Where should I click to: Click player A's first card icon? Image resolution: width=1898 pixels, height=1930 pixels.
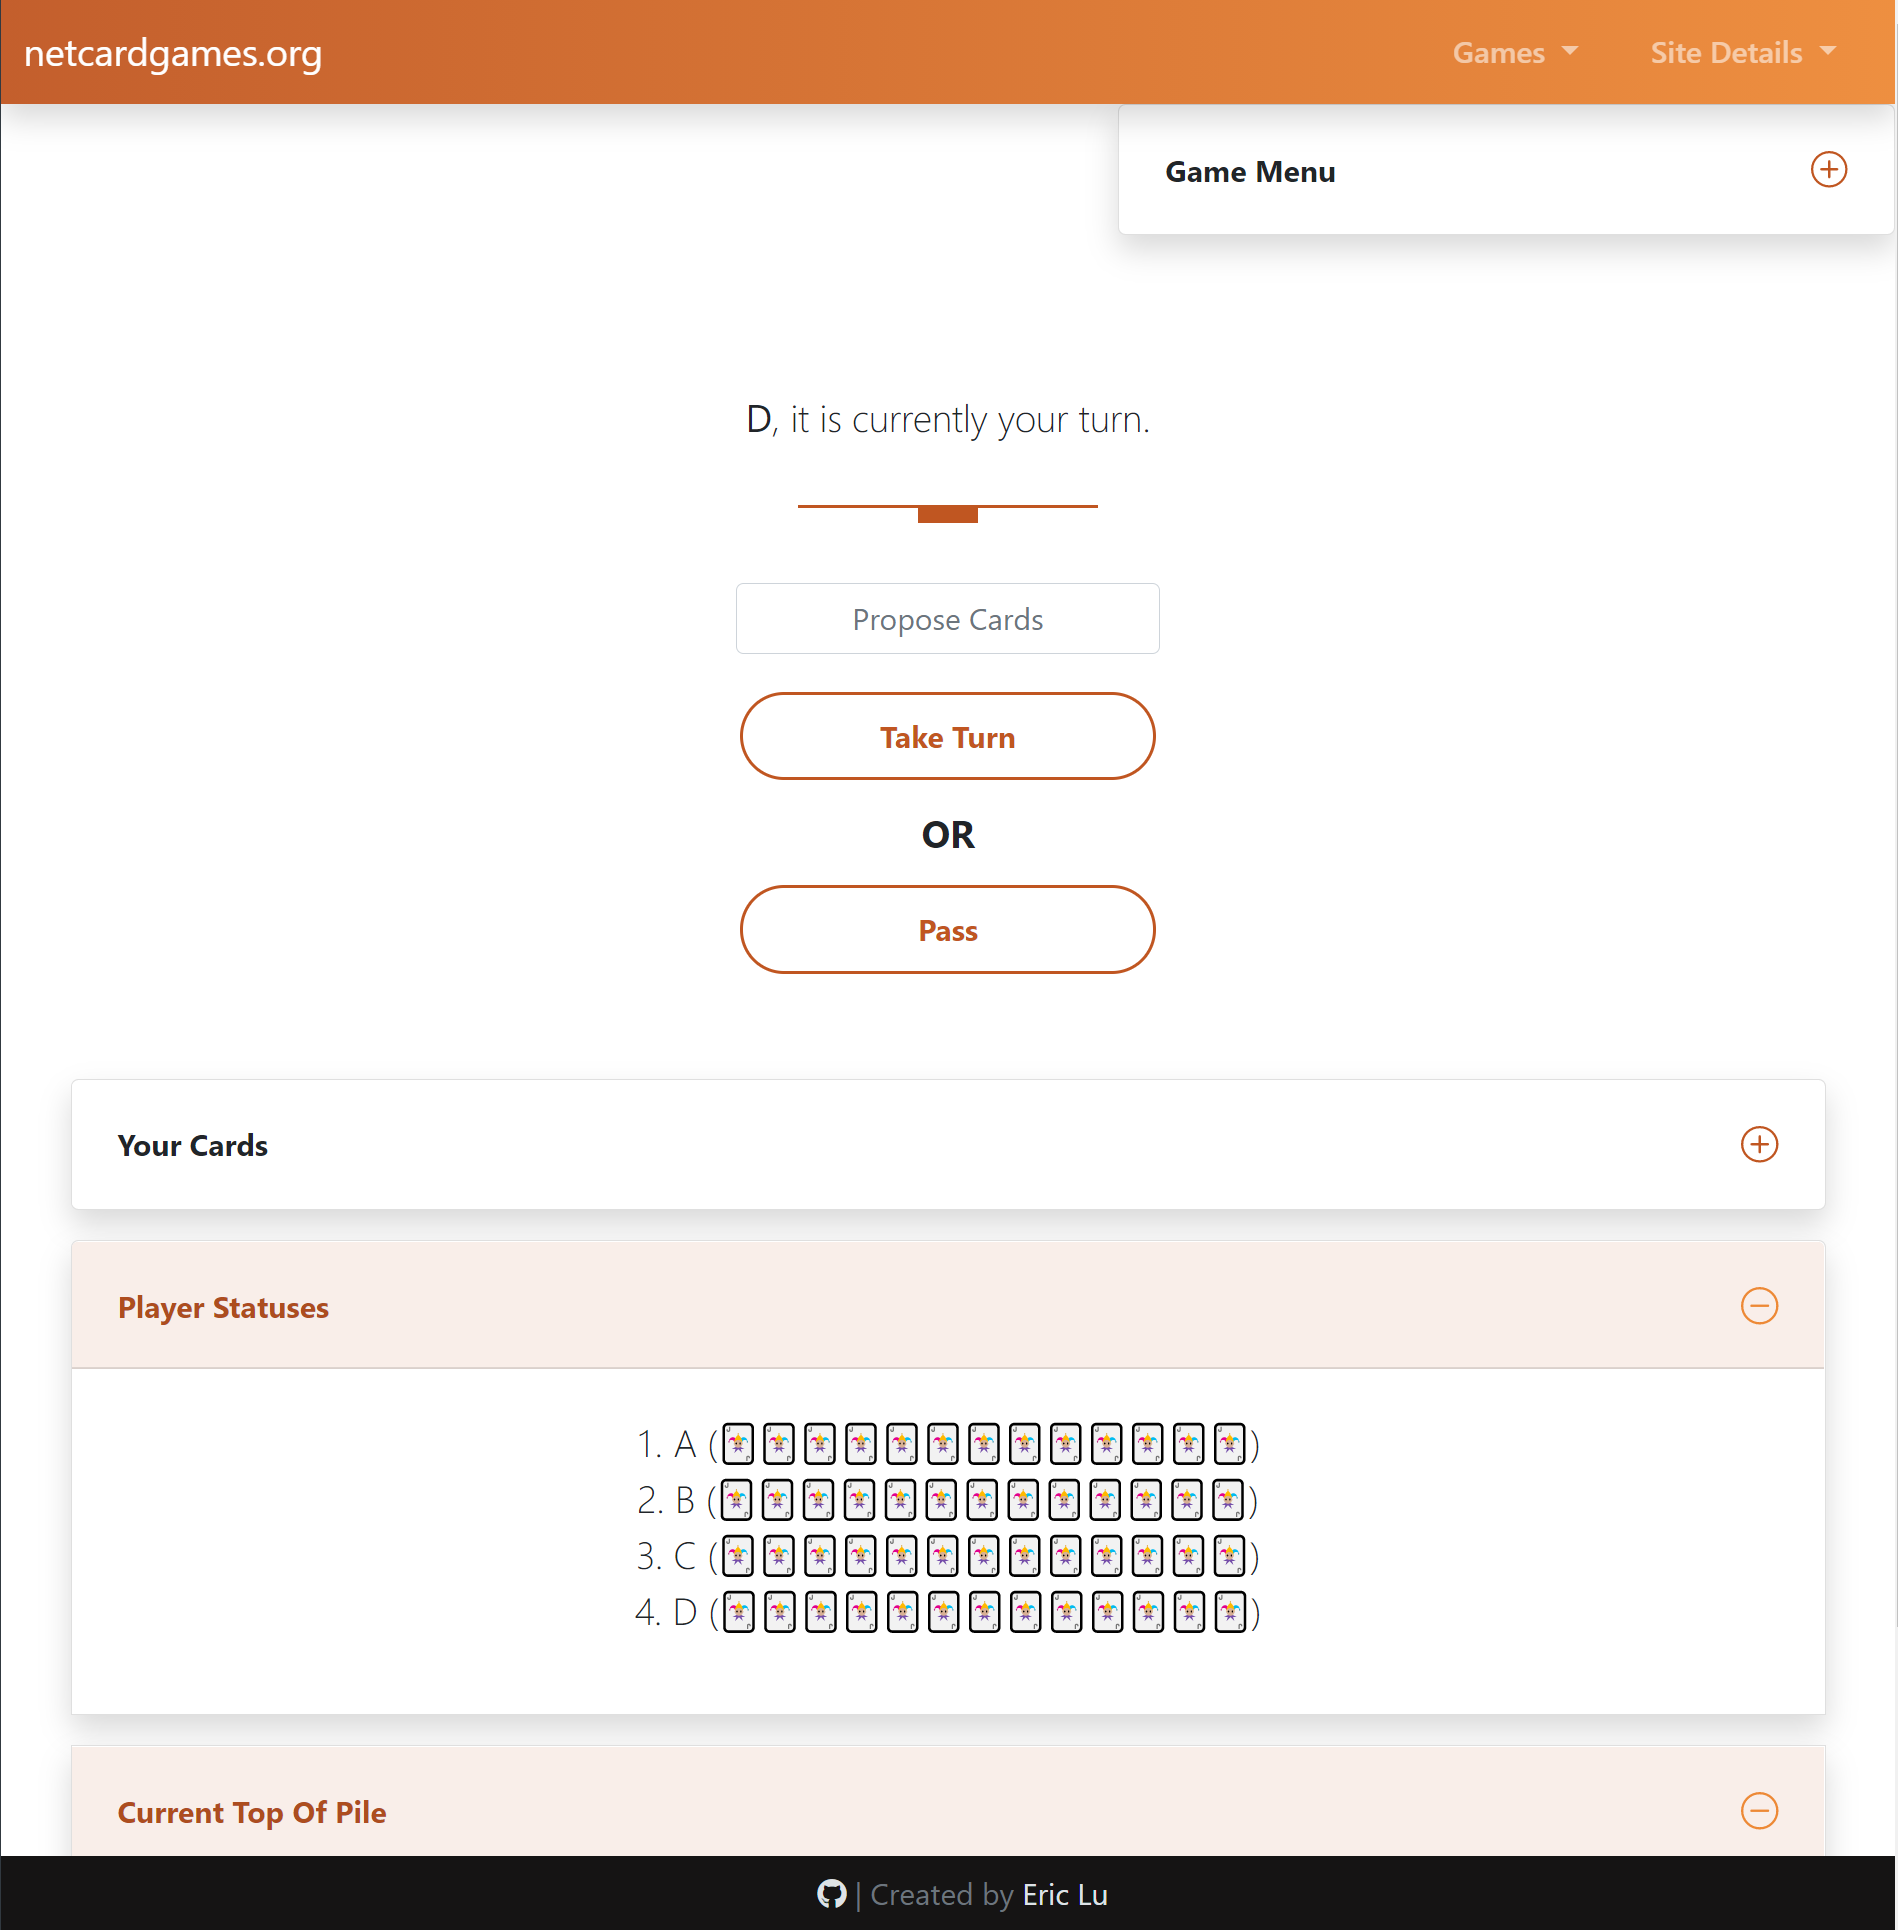(738, 1443)
